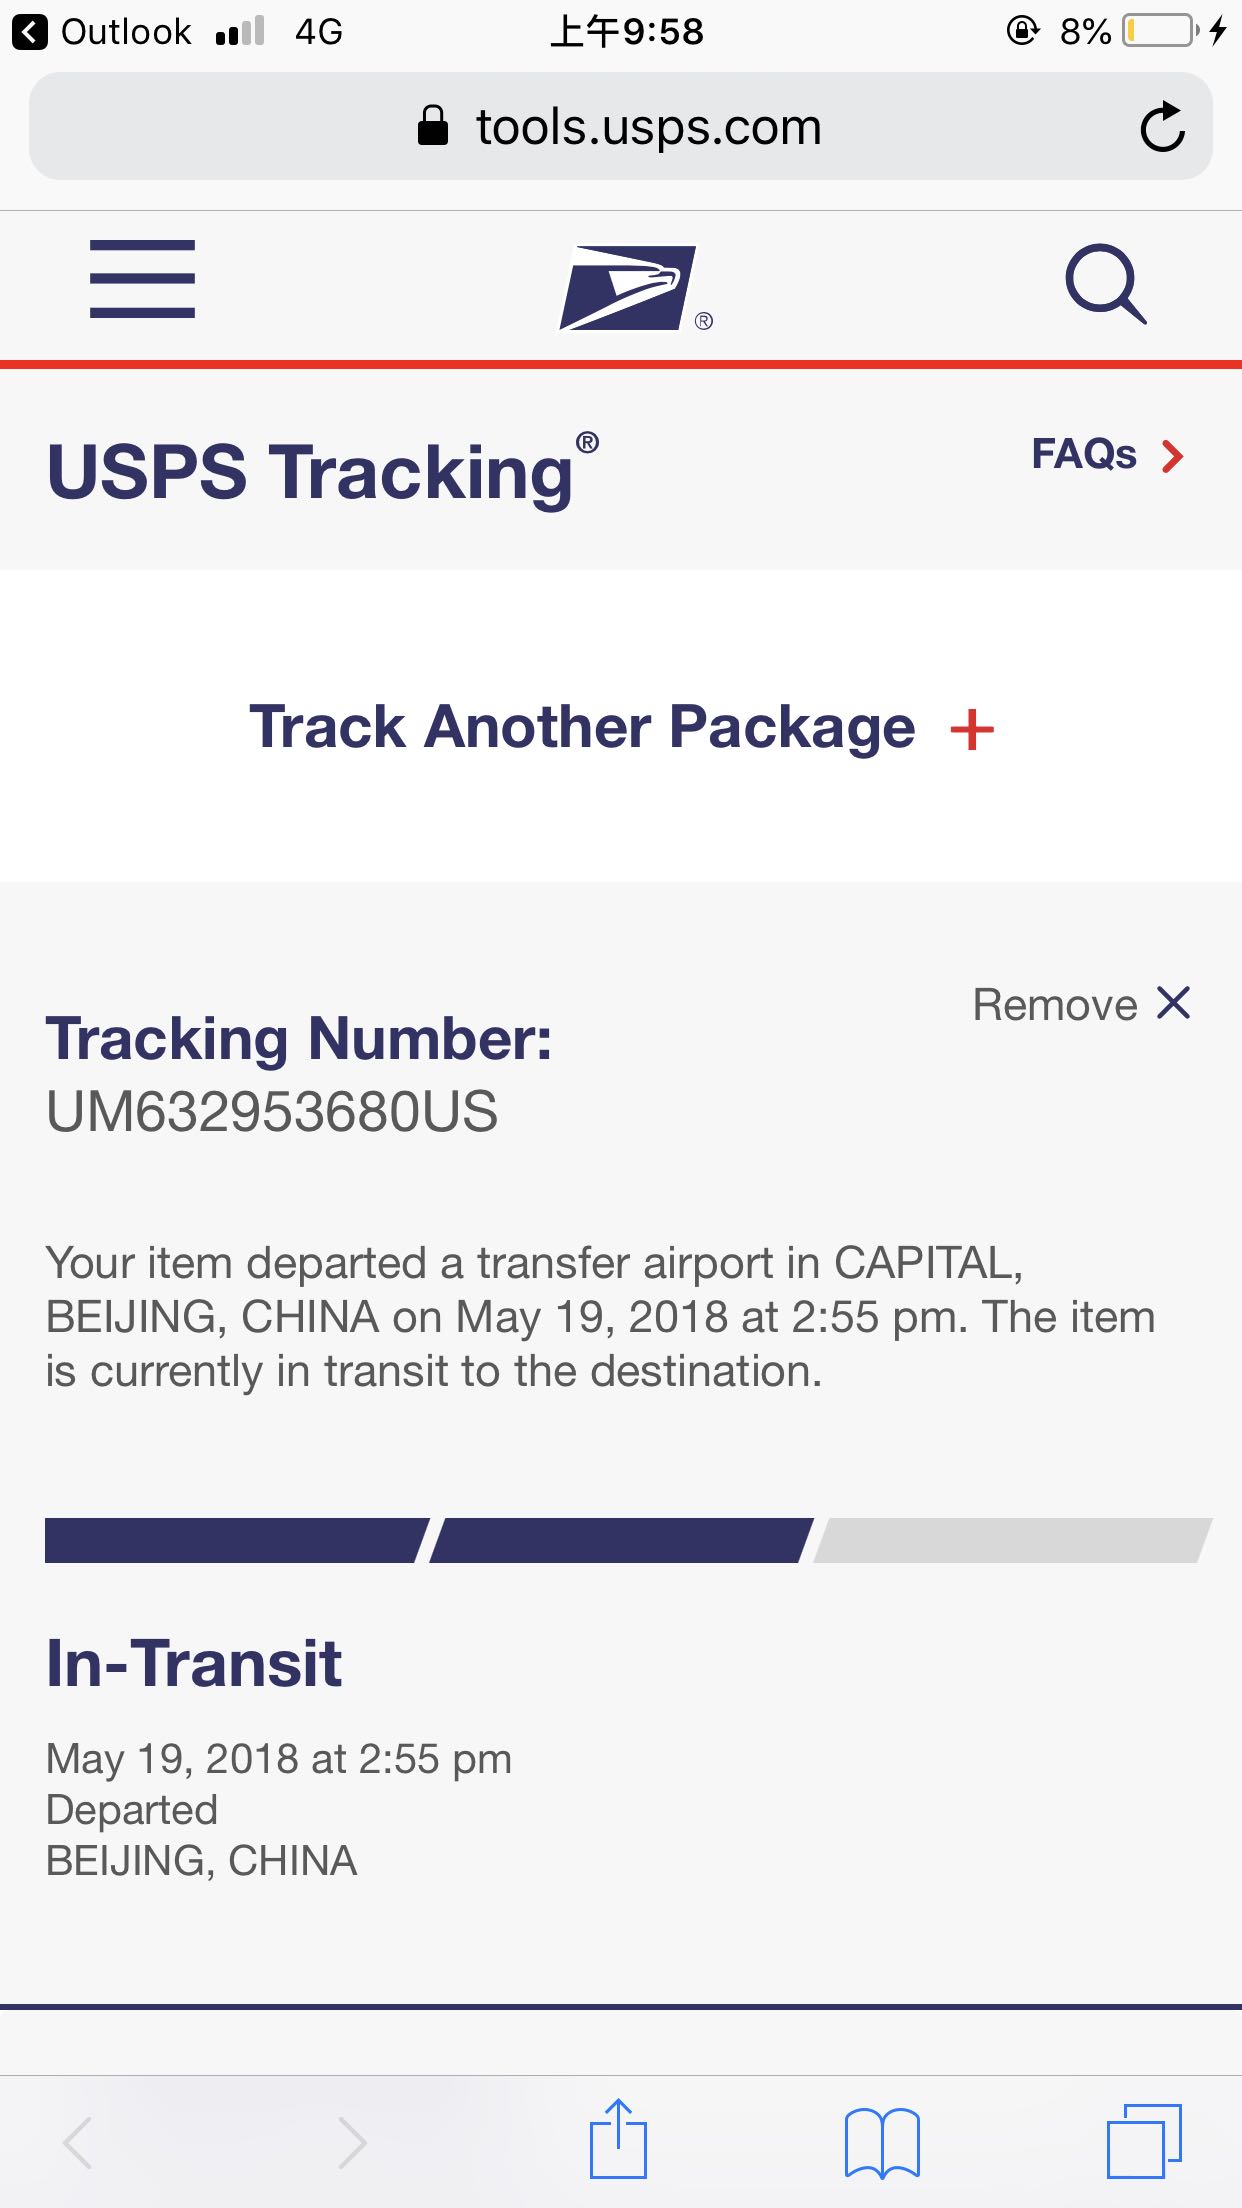Viewport: 1242px width, 2208px height.
Task: Reload the page with the refresh icon
Action: coord(1162,127)
